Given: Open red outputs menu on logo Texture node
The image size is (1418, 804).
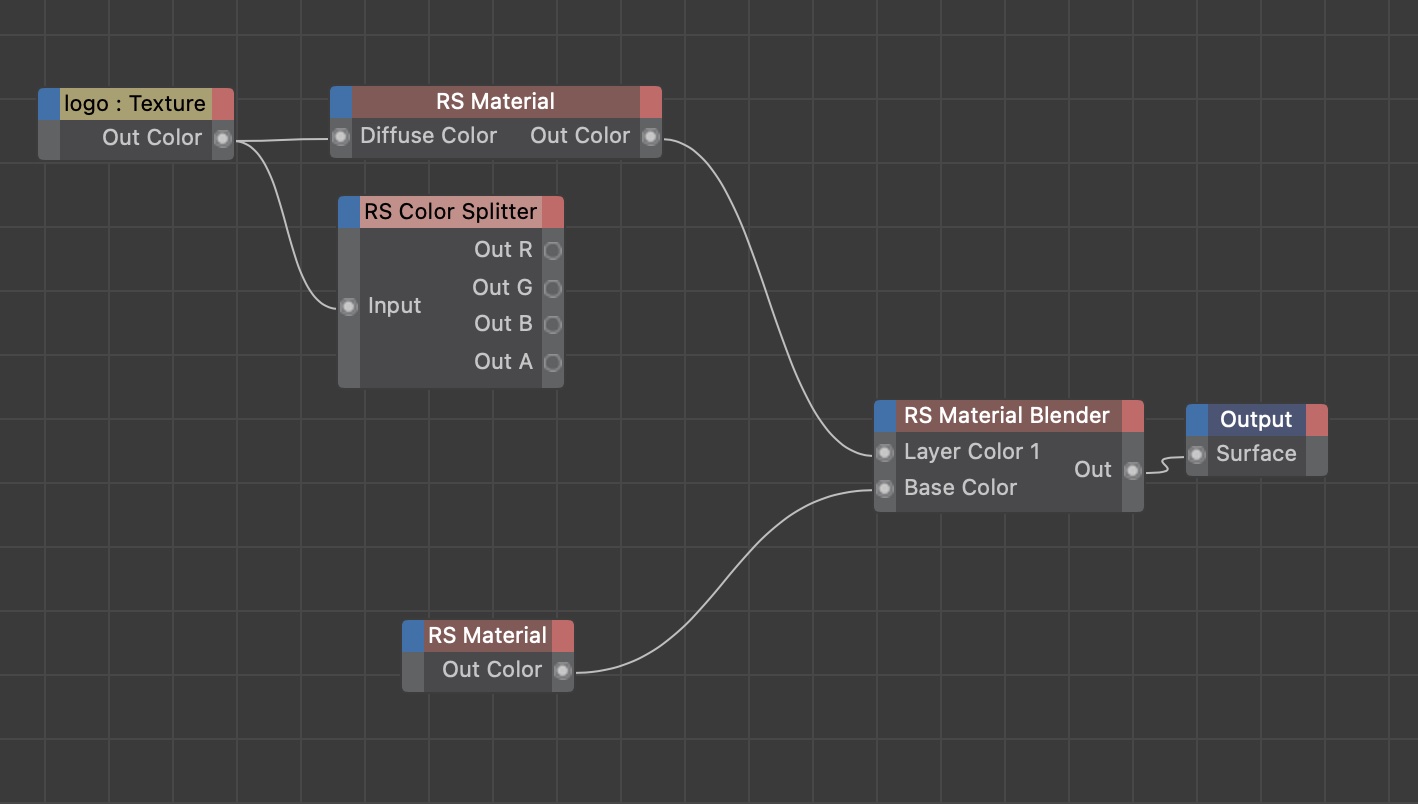Looking at the screenshot, I should (x=223, y=104).
